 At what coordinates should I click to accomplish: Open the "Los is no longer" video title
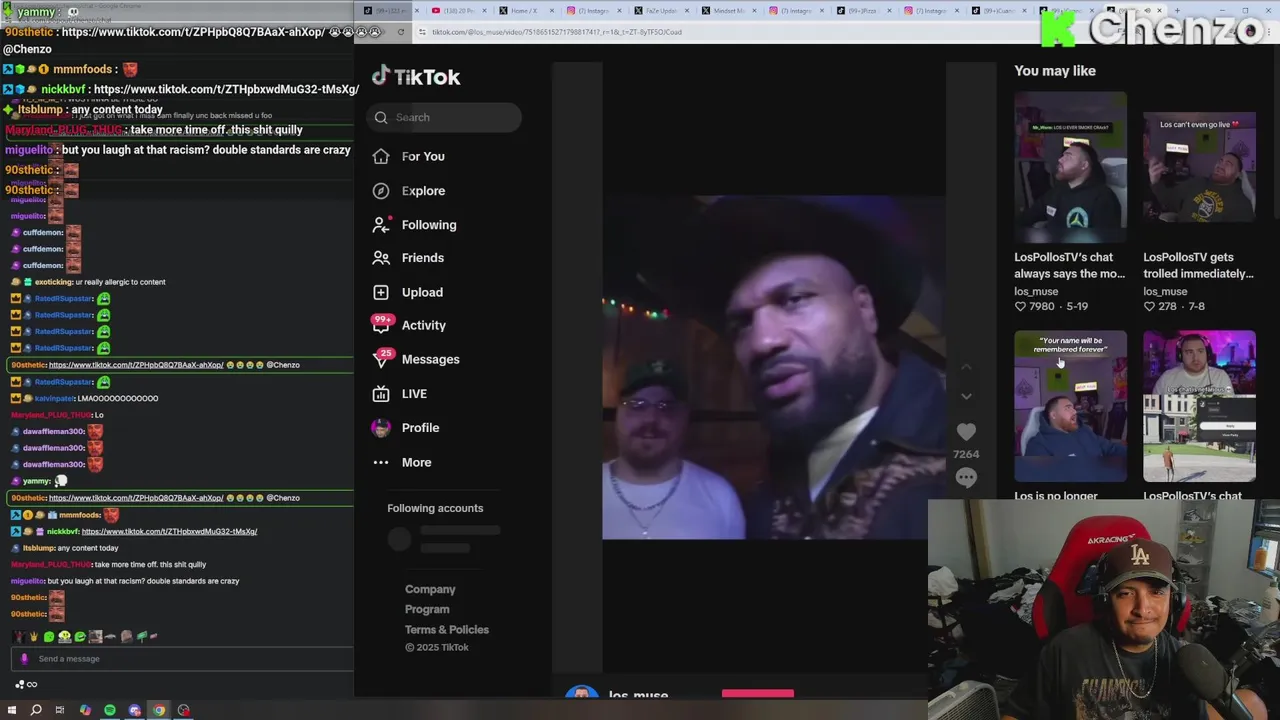(1056, 496)
